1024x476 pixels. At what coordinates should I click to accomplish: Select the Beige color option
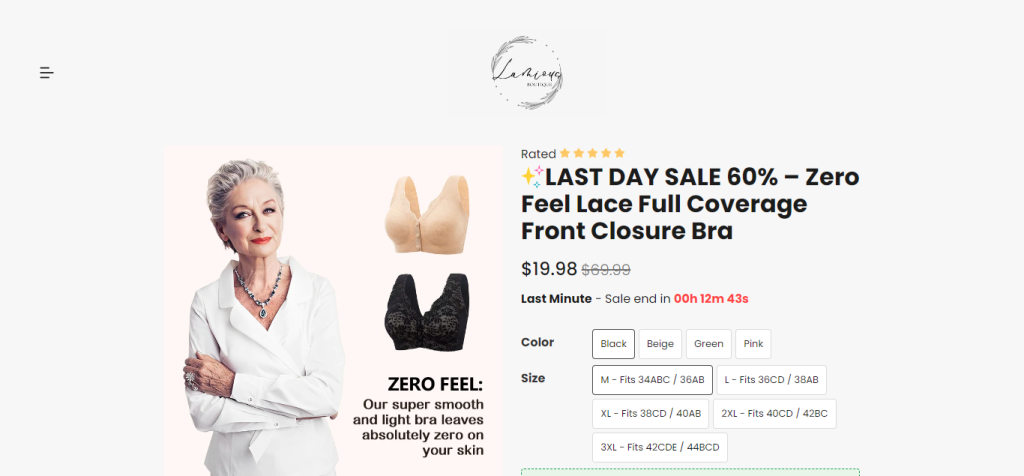pyautogui.click(x=660, y=344)
